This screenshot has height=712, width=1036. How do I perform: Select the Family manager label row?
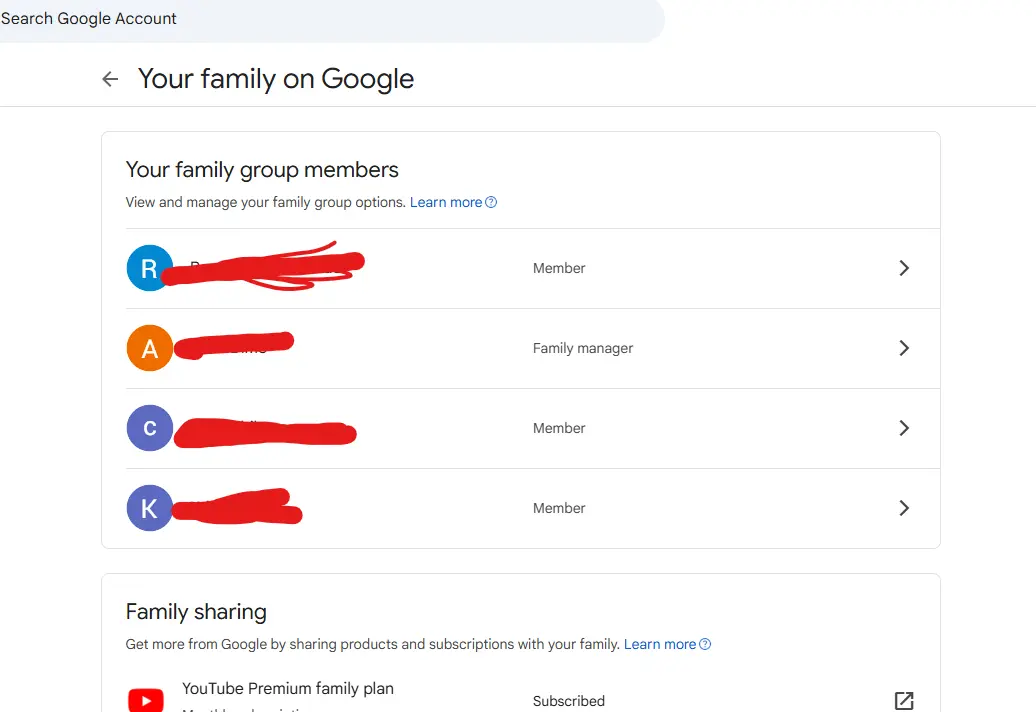(533, 348)
